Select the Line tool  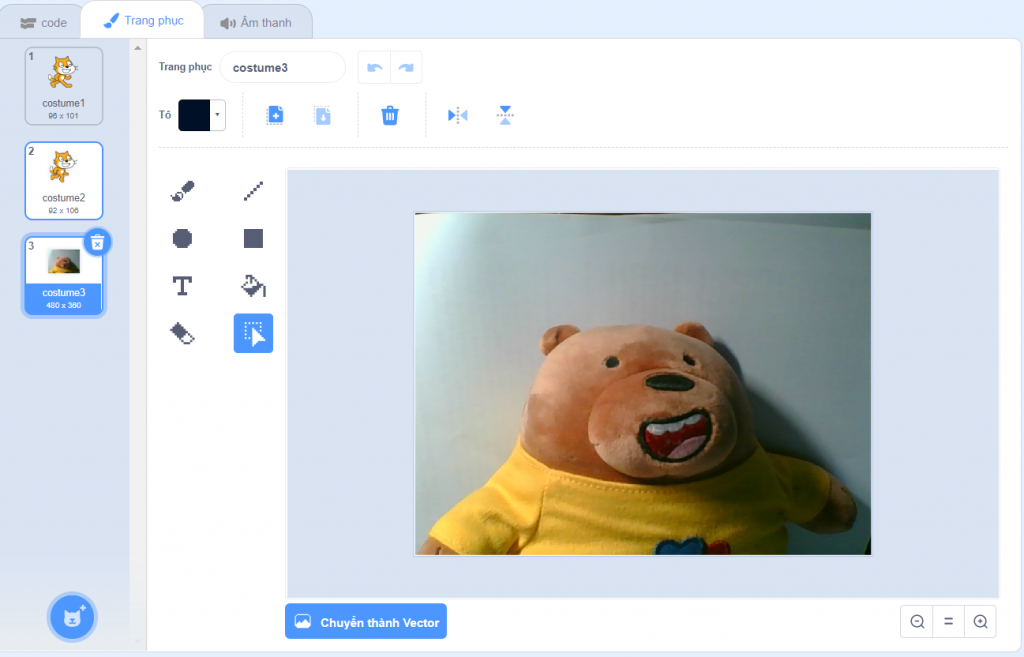[x=253, y=191]
